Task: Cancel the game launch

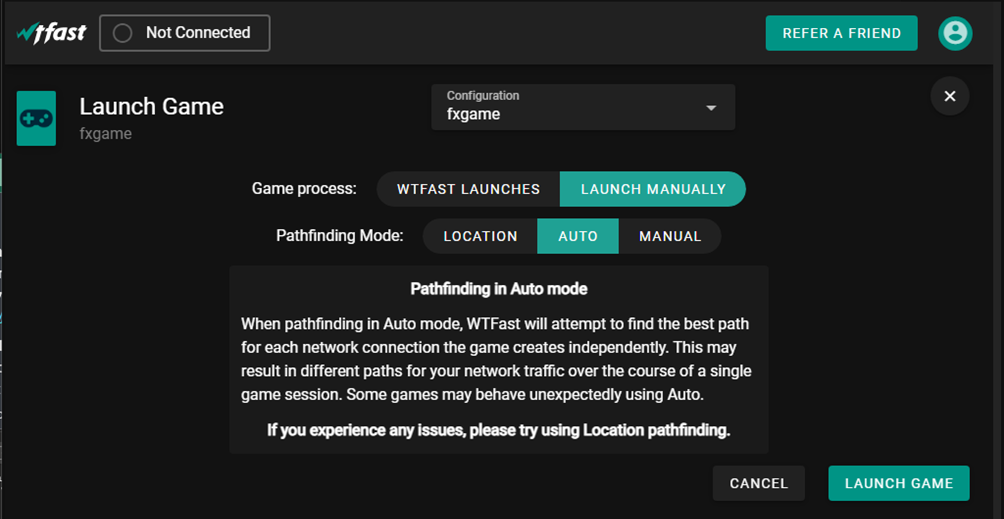Action: 758,483
